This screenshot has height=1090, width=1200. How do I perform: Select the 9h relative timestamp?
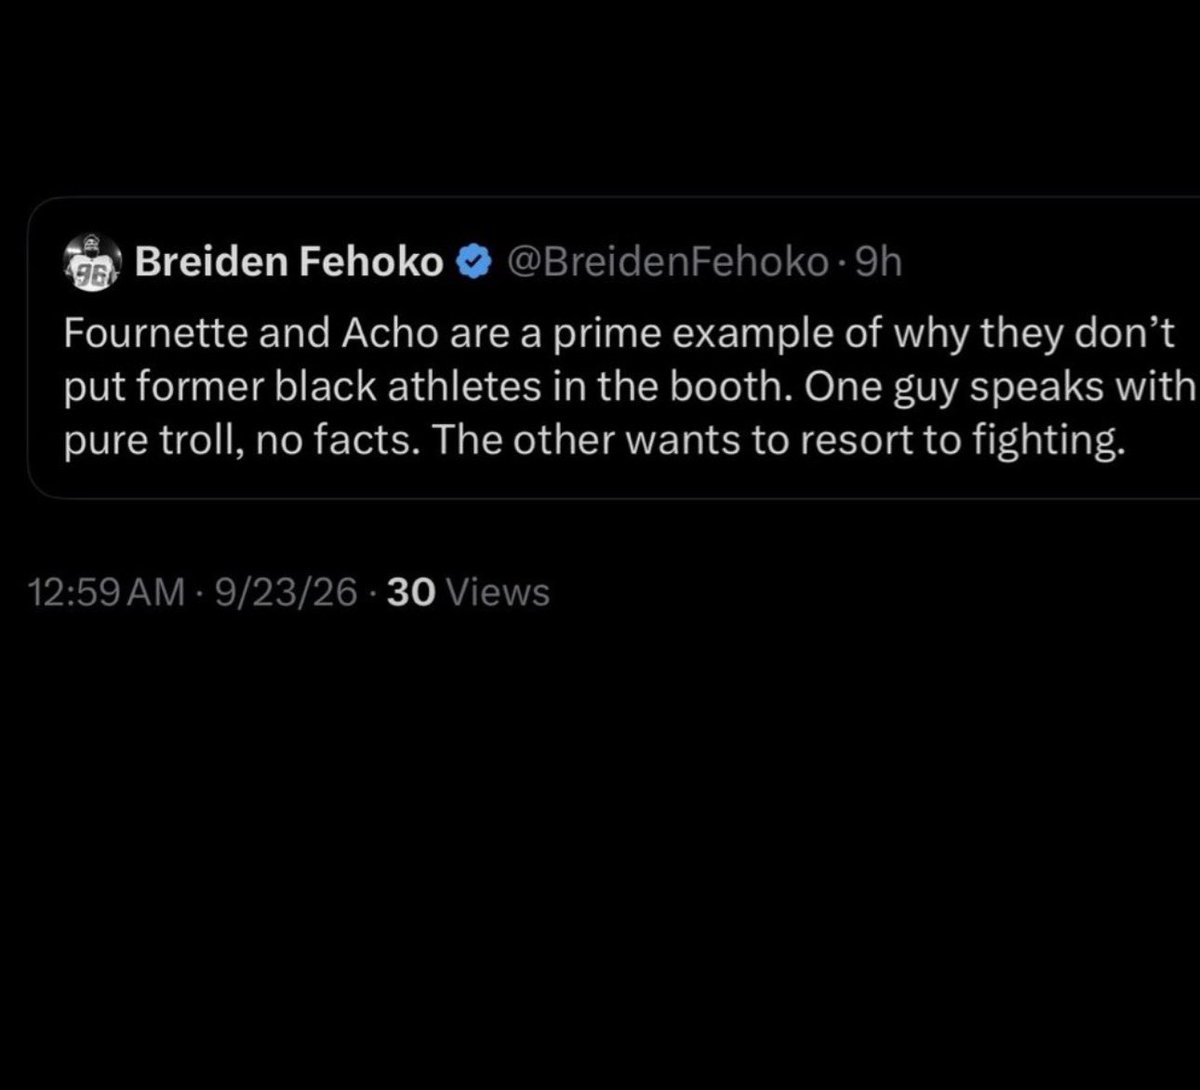pyautogui.click(x=879, y=263)
